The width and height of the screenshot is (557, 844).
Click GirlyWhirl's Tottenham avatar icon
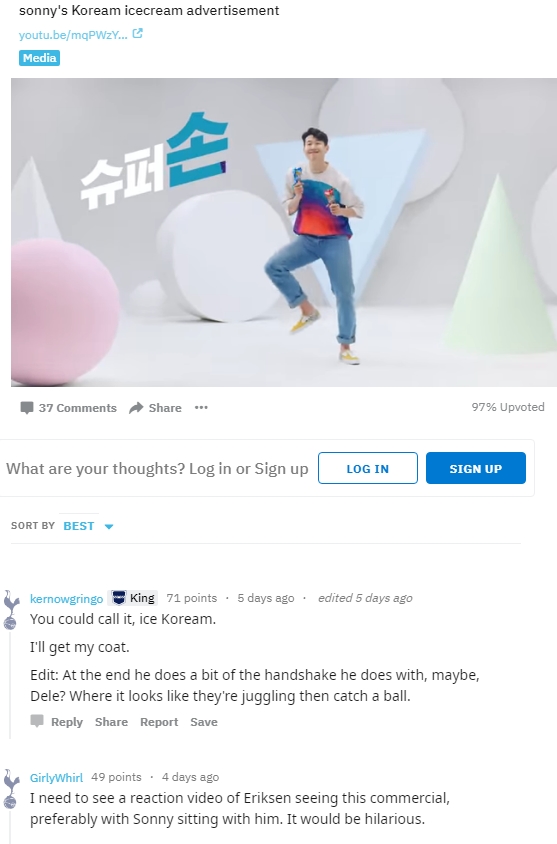11,789
